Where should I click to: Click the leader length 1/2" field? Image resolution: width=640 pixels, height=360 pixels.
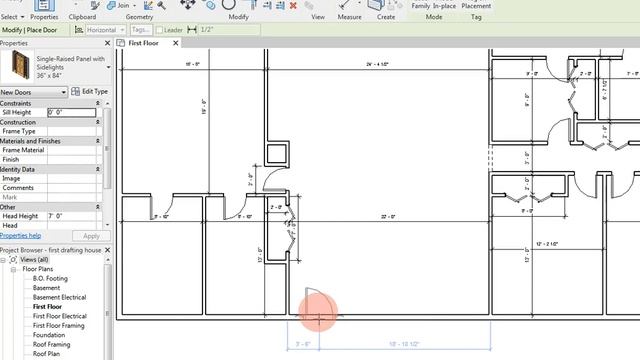click(x=229, y=30)
